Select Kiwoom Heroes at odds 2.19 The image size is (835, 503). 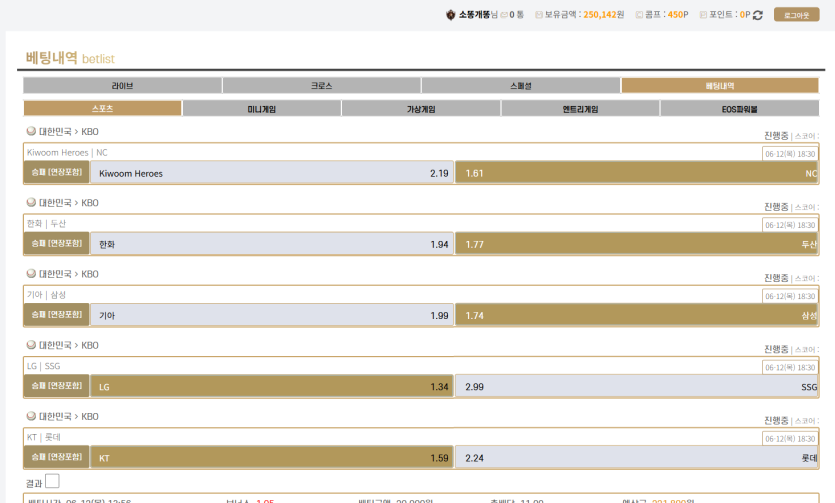272,173
